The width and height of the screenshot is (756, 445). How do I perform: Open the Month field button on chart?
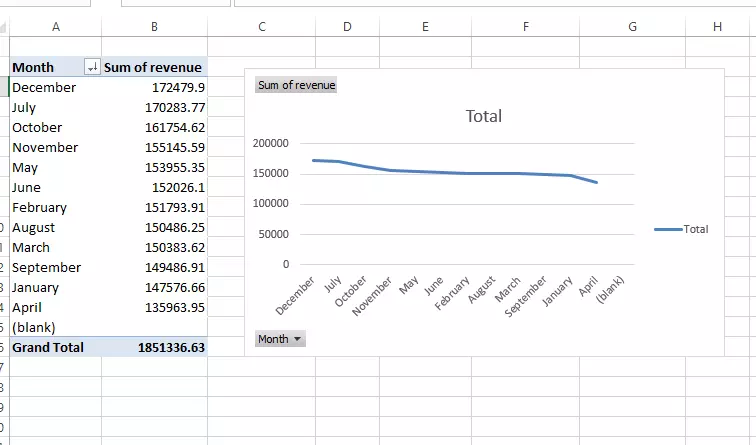pyautogui.click(x=280, y=339)
